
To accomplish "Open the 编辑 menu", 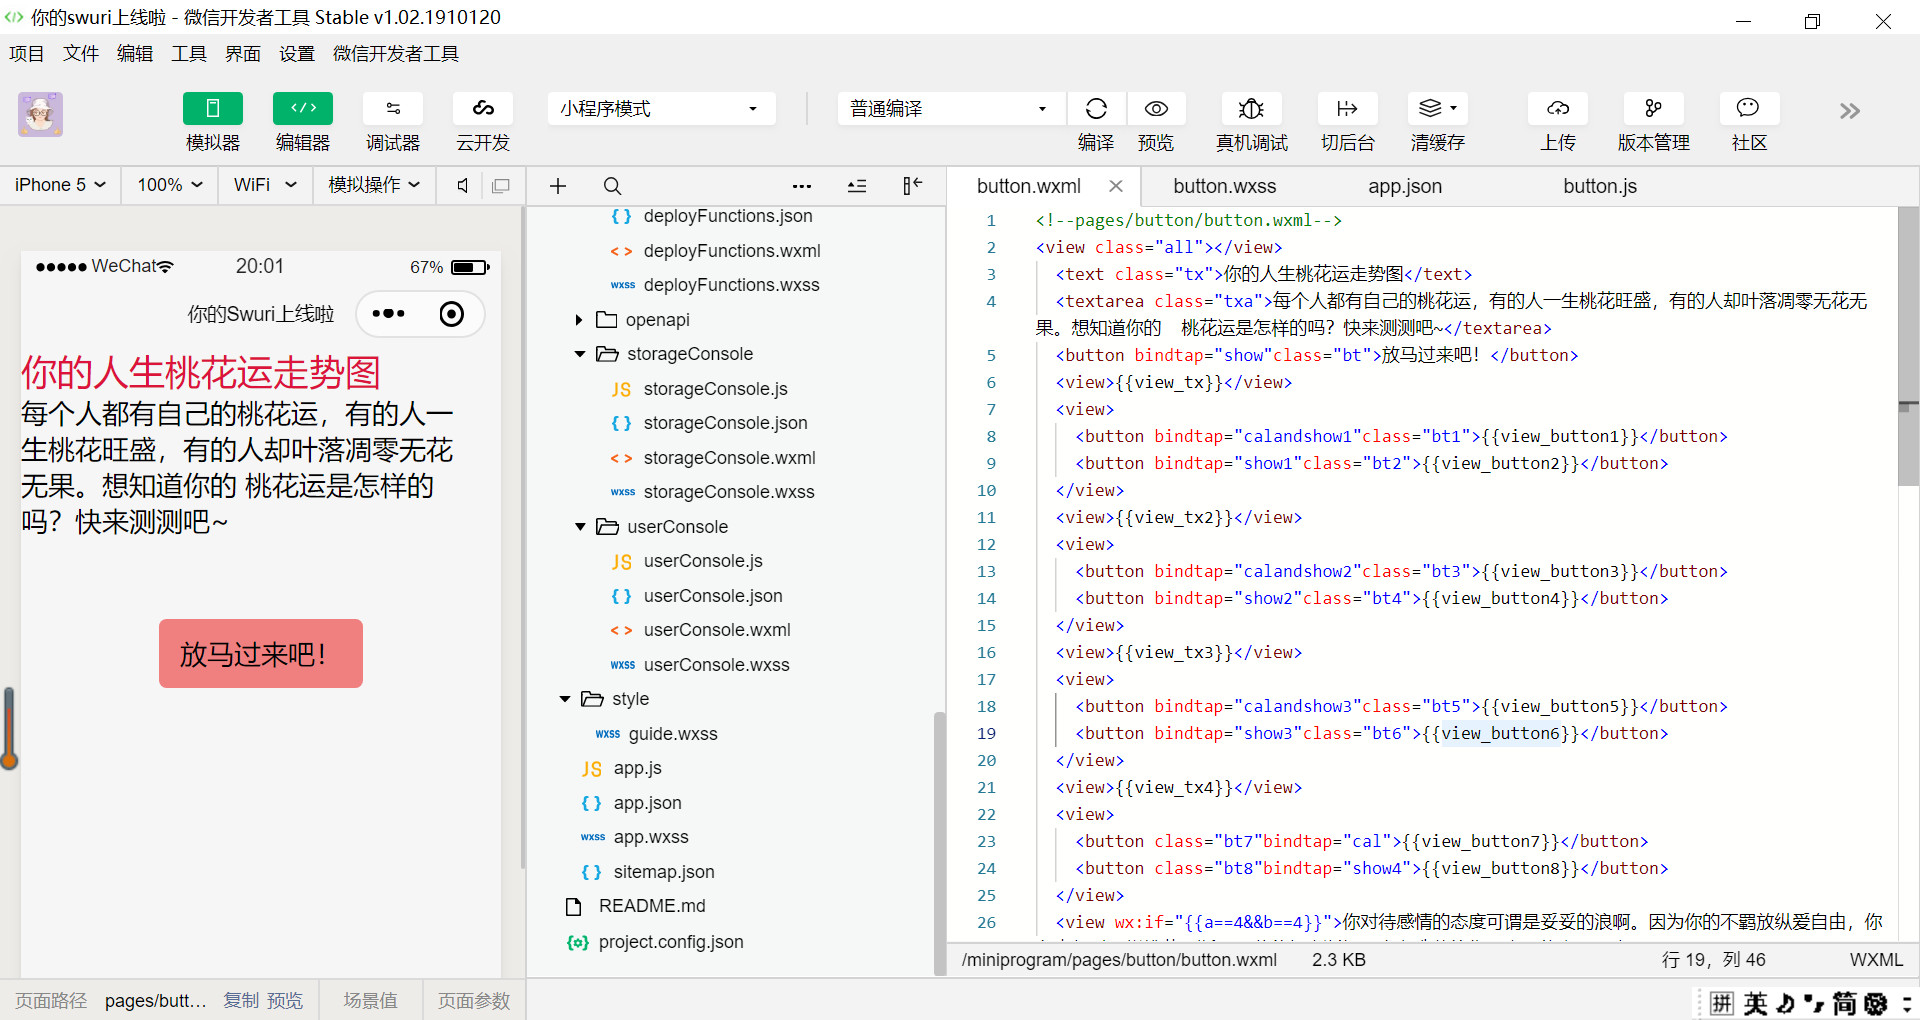I will click(135, 54).
